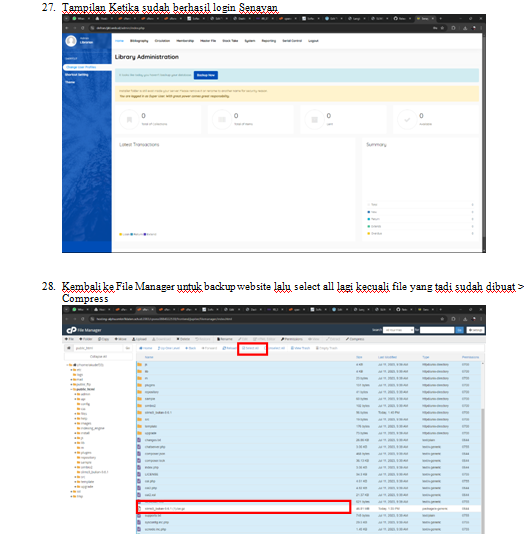Viewport: 524px width, 534px height.
Task: Click the Up One Level icon
Action: click(159, 348)
